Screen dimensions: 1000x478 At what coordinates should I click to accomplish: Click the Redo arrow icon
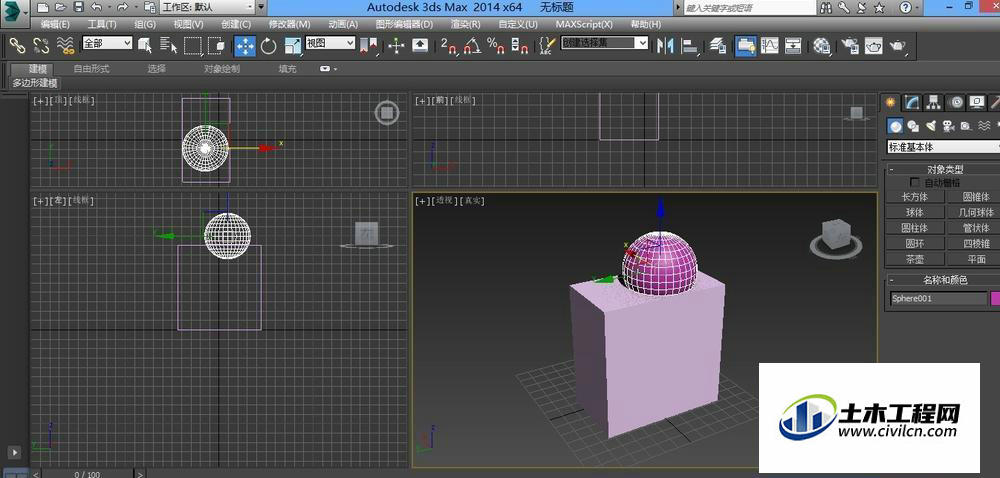pos(122,8)
